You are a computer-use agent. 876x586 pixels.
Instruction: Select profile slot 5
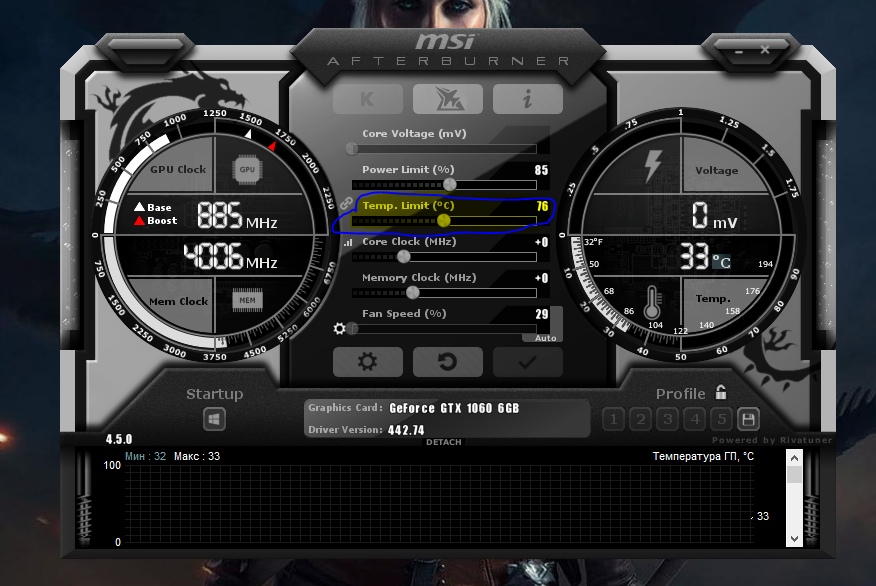(x=722, y=419)
